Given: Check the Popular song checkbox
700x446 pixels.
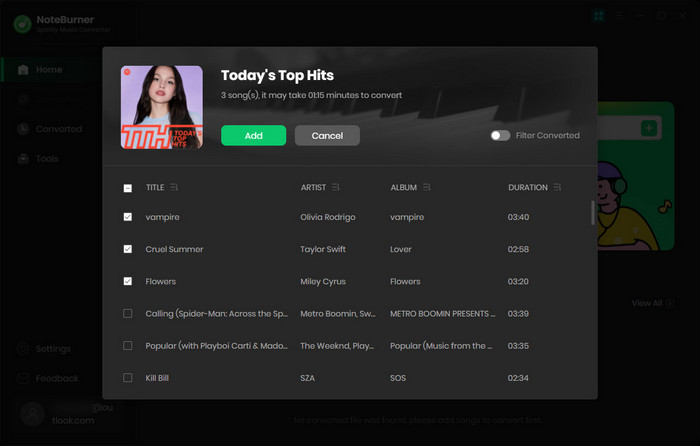Looking at the screenshot, I should (128, 346).
